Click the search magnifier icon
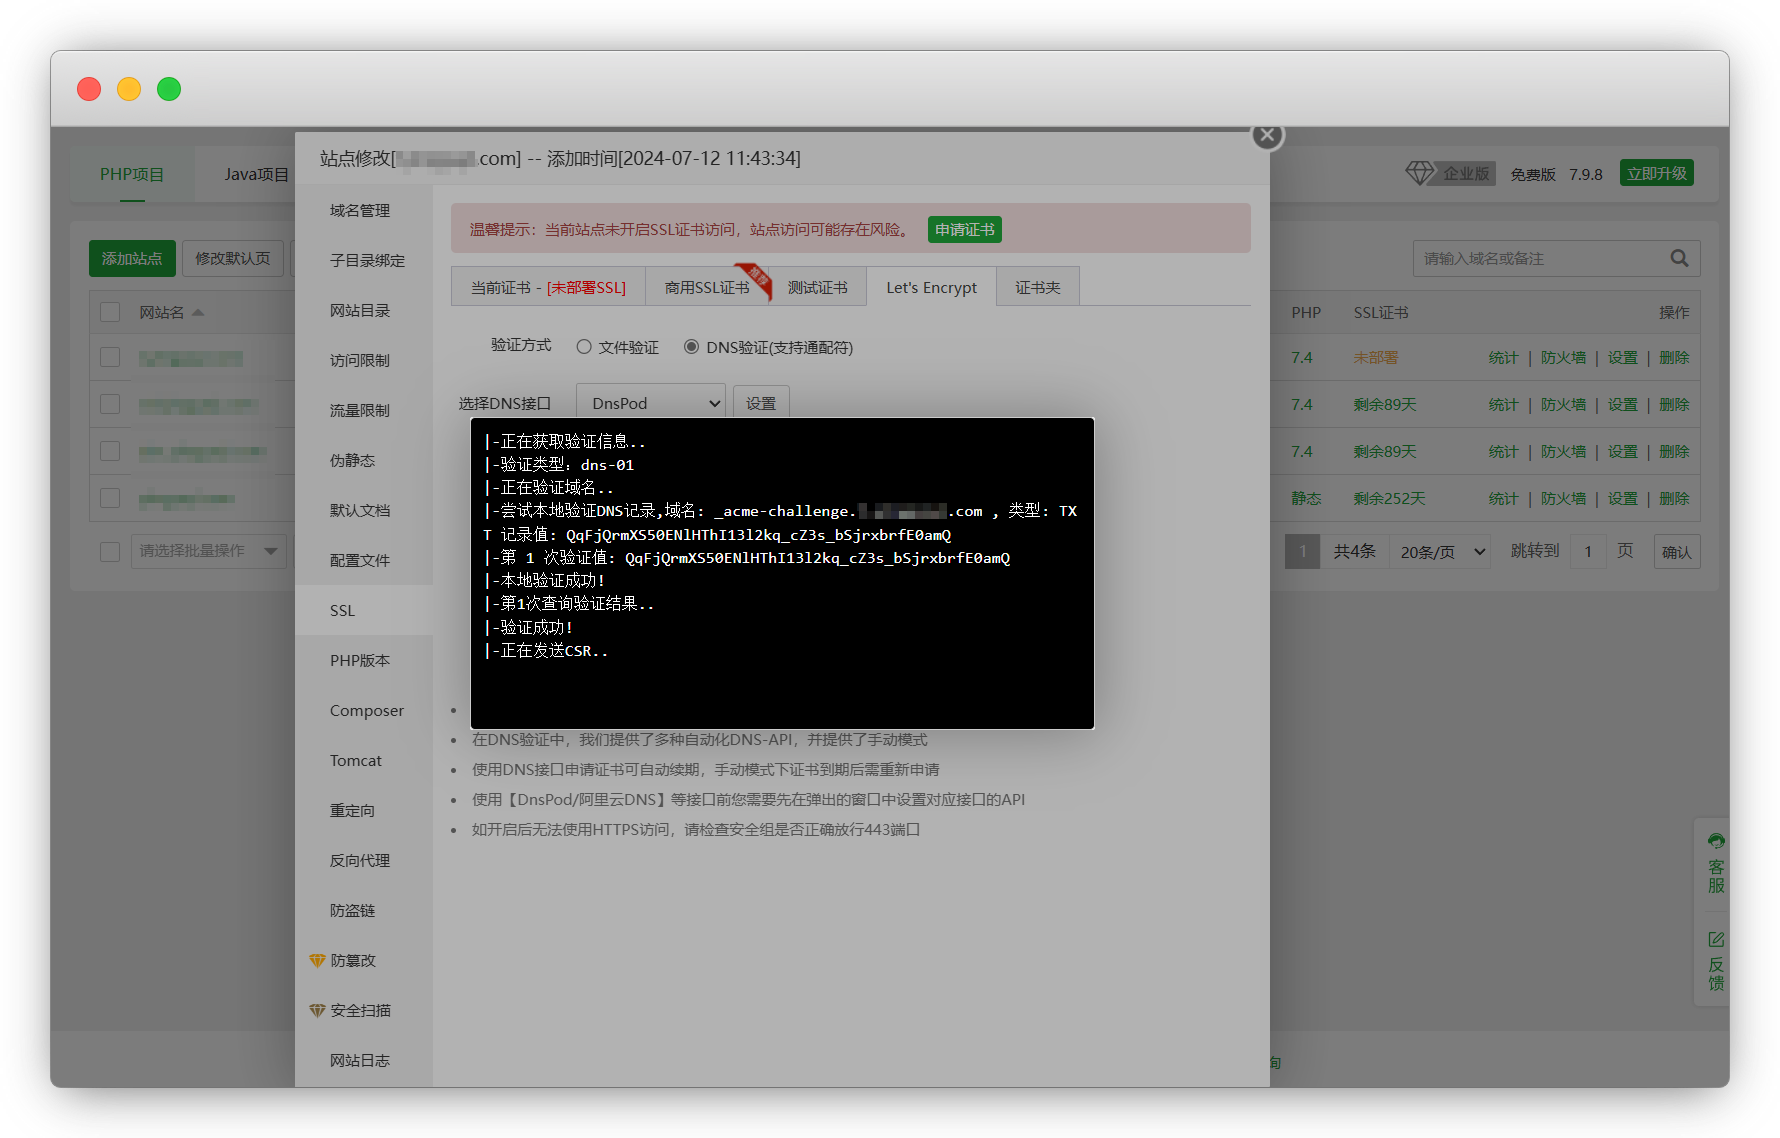 tap(1679, 258)
